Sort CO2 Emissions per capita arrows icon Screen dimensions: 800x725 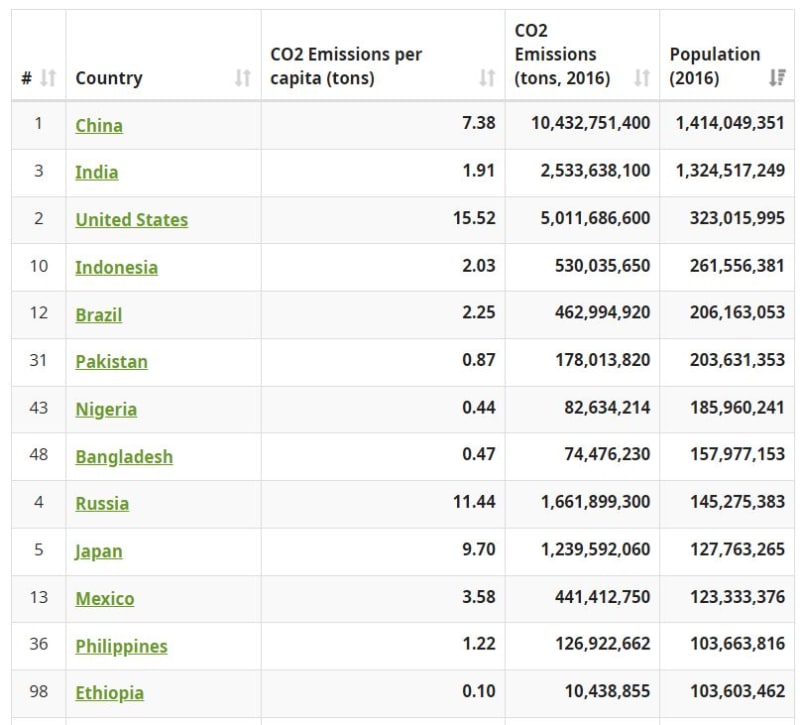(487, 78)
